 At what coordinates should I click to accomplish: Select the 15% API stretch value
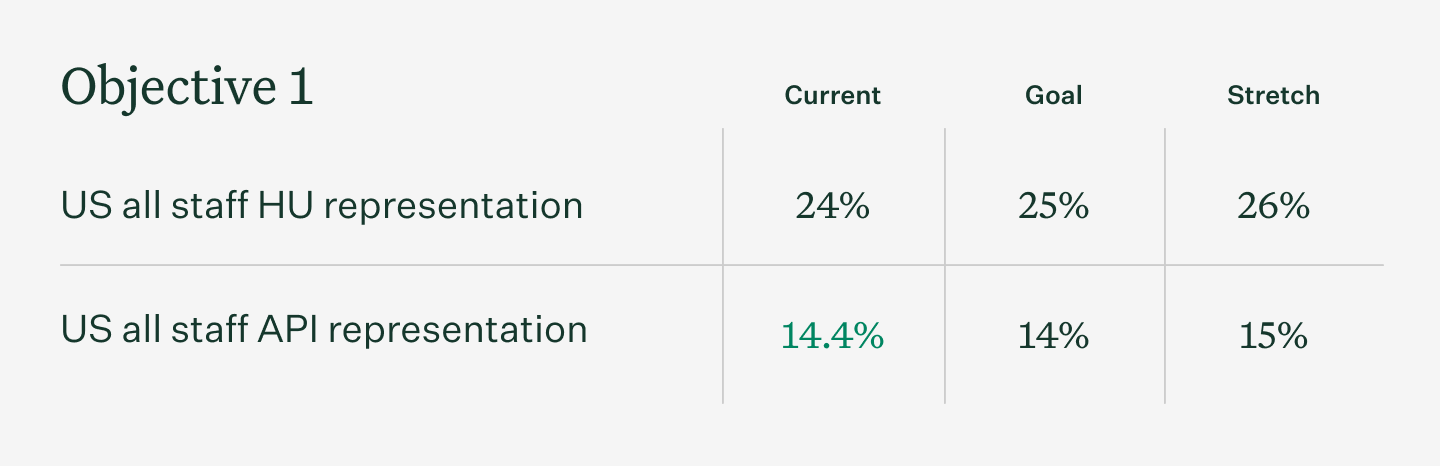(1273, 336)
